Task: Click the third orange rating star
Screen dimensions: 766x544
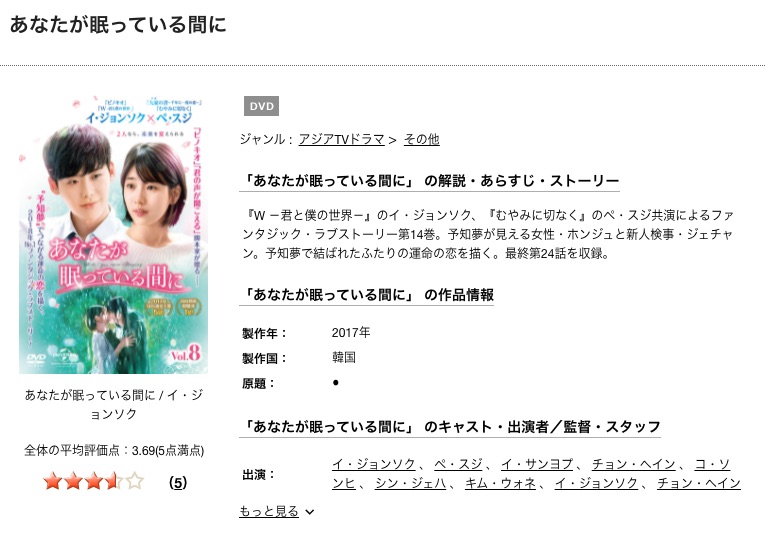Action: (x=94, y=481)
